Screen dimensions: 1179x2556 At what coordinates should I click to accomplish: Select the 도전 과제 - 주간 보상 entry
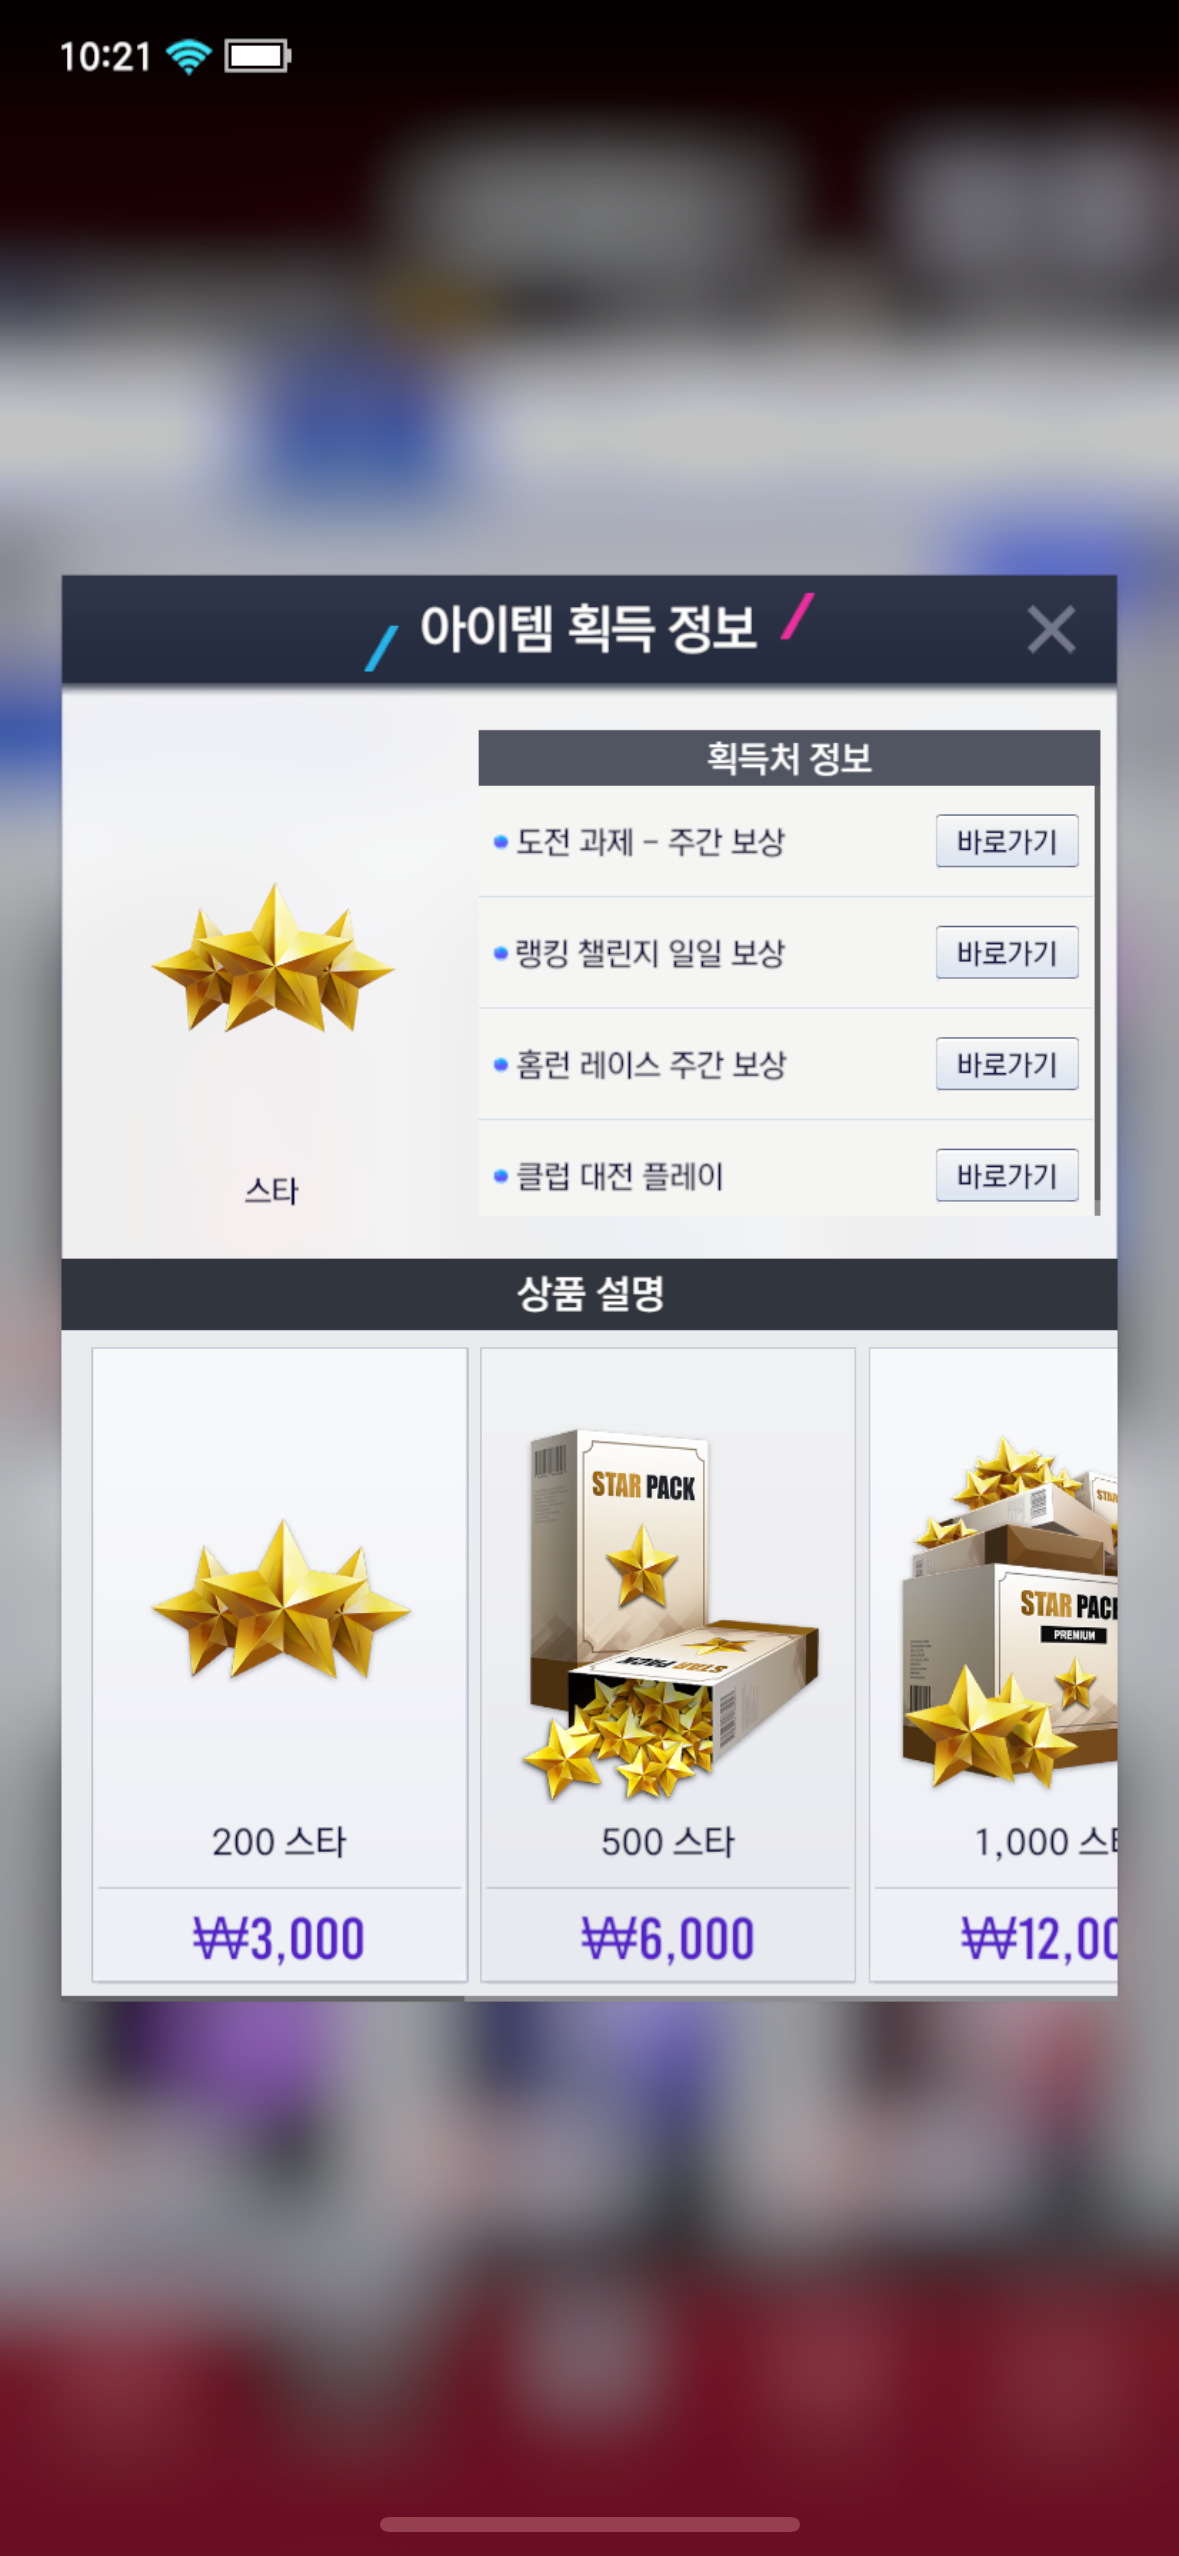click(649, 842)
